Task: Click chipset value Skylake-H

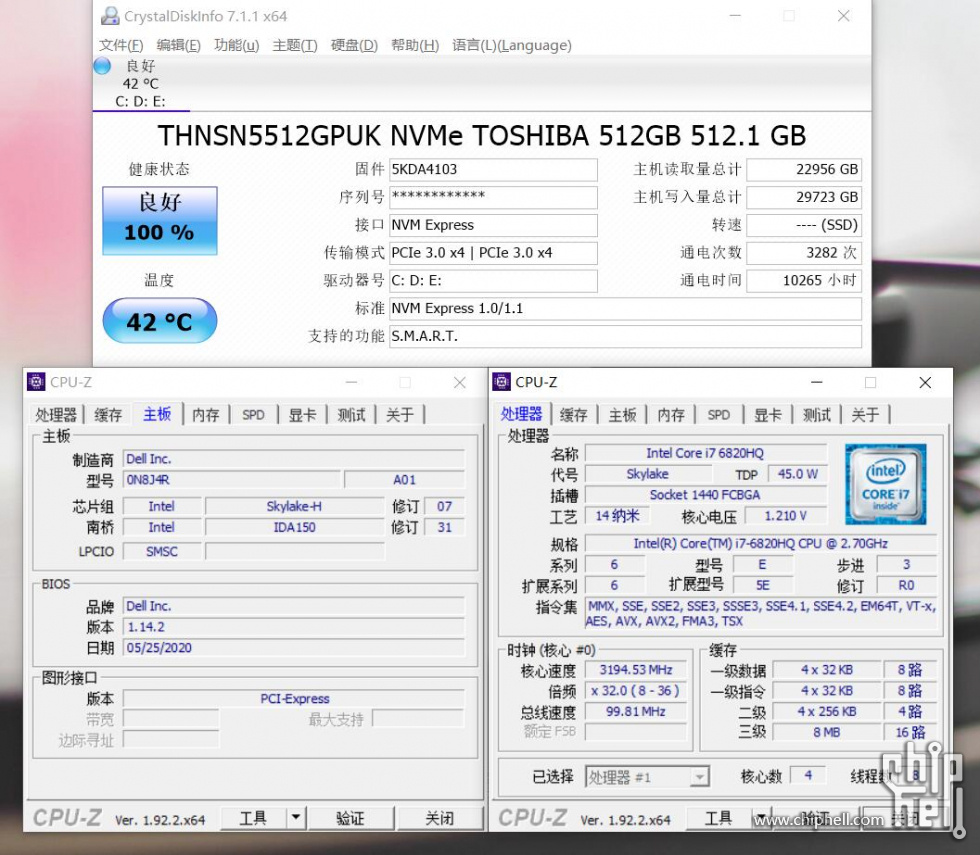Action: [x=294, y=506]
